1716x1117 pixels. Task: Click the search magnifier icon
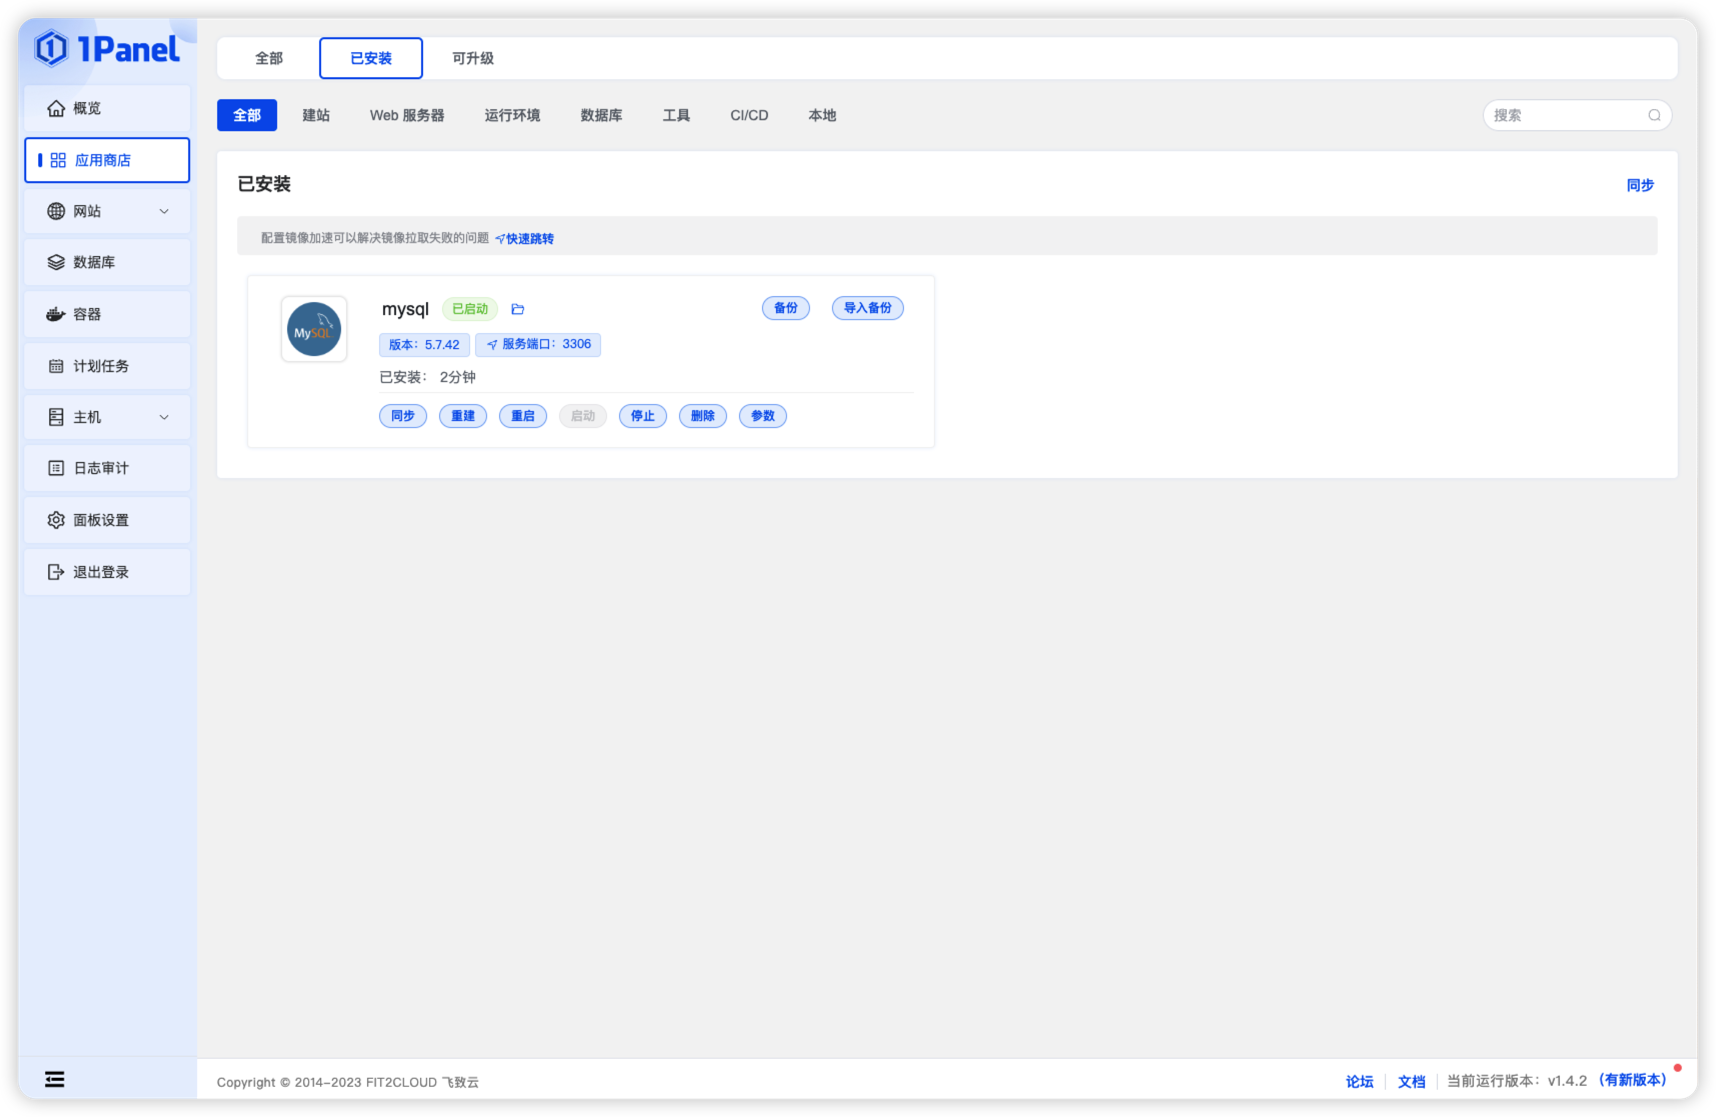pyautogui.click(x=1654, y=116)
